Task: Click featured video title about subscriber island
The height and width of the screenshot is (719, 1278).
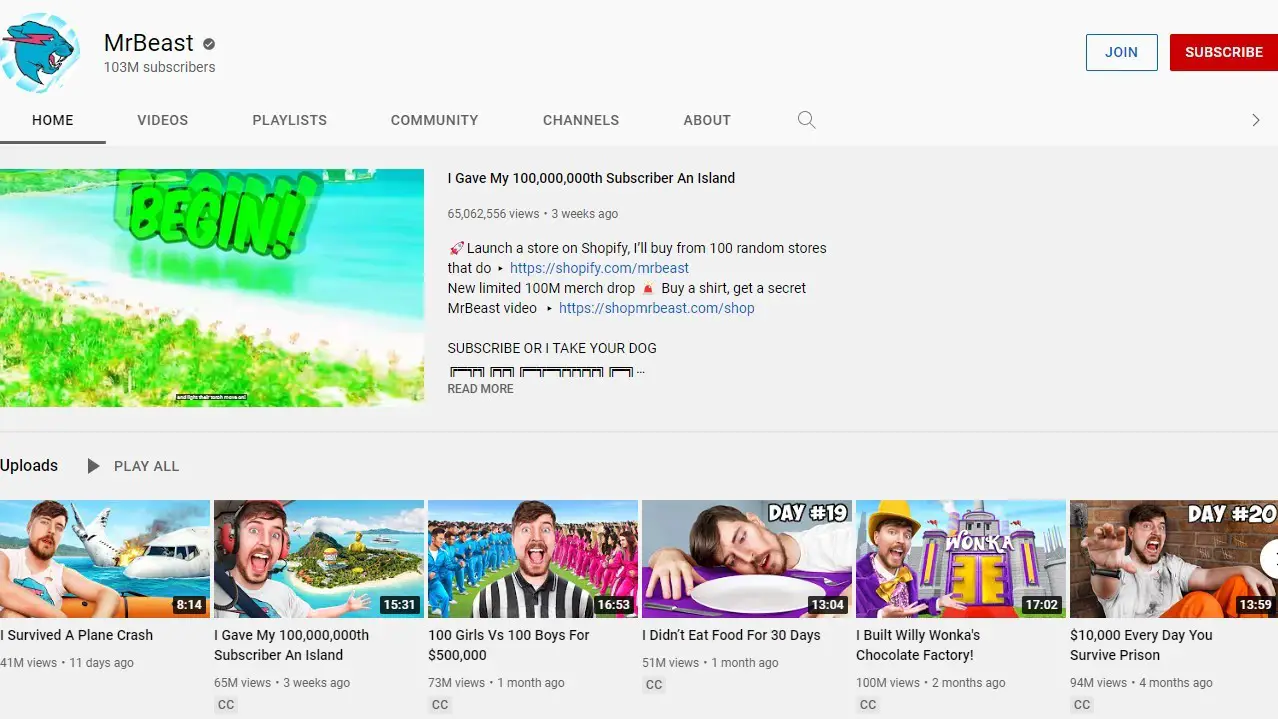Action: click(591, 178)
